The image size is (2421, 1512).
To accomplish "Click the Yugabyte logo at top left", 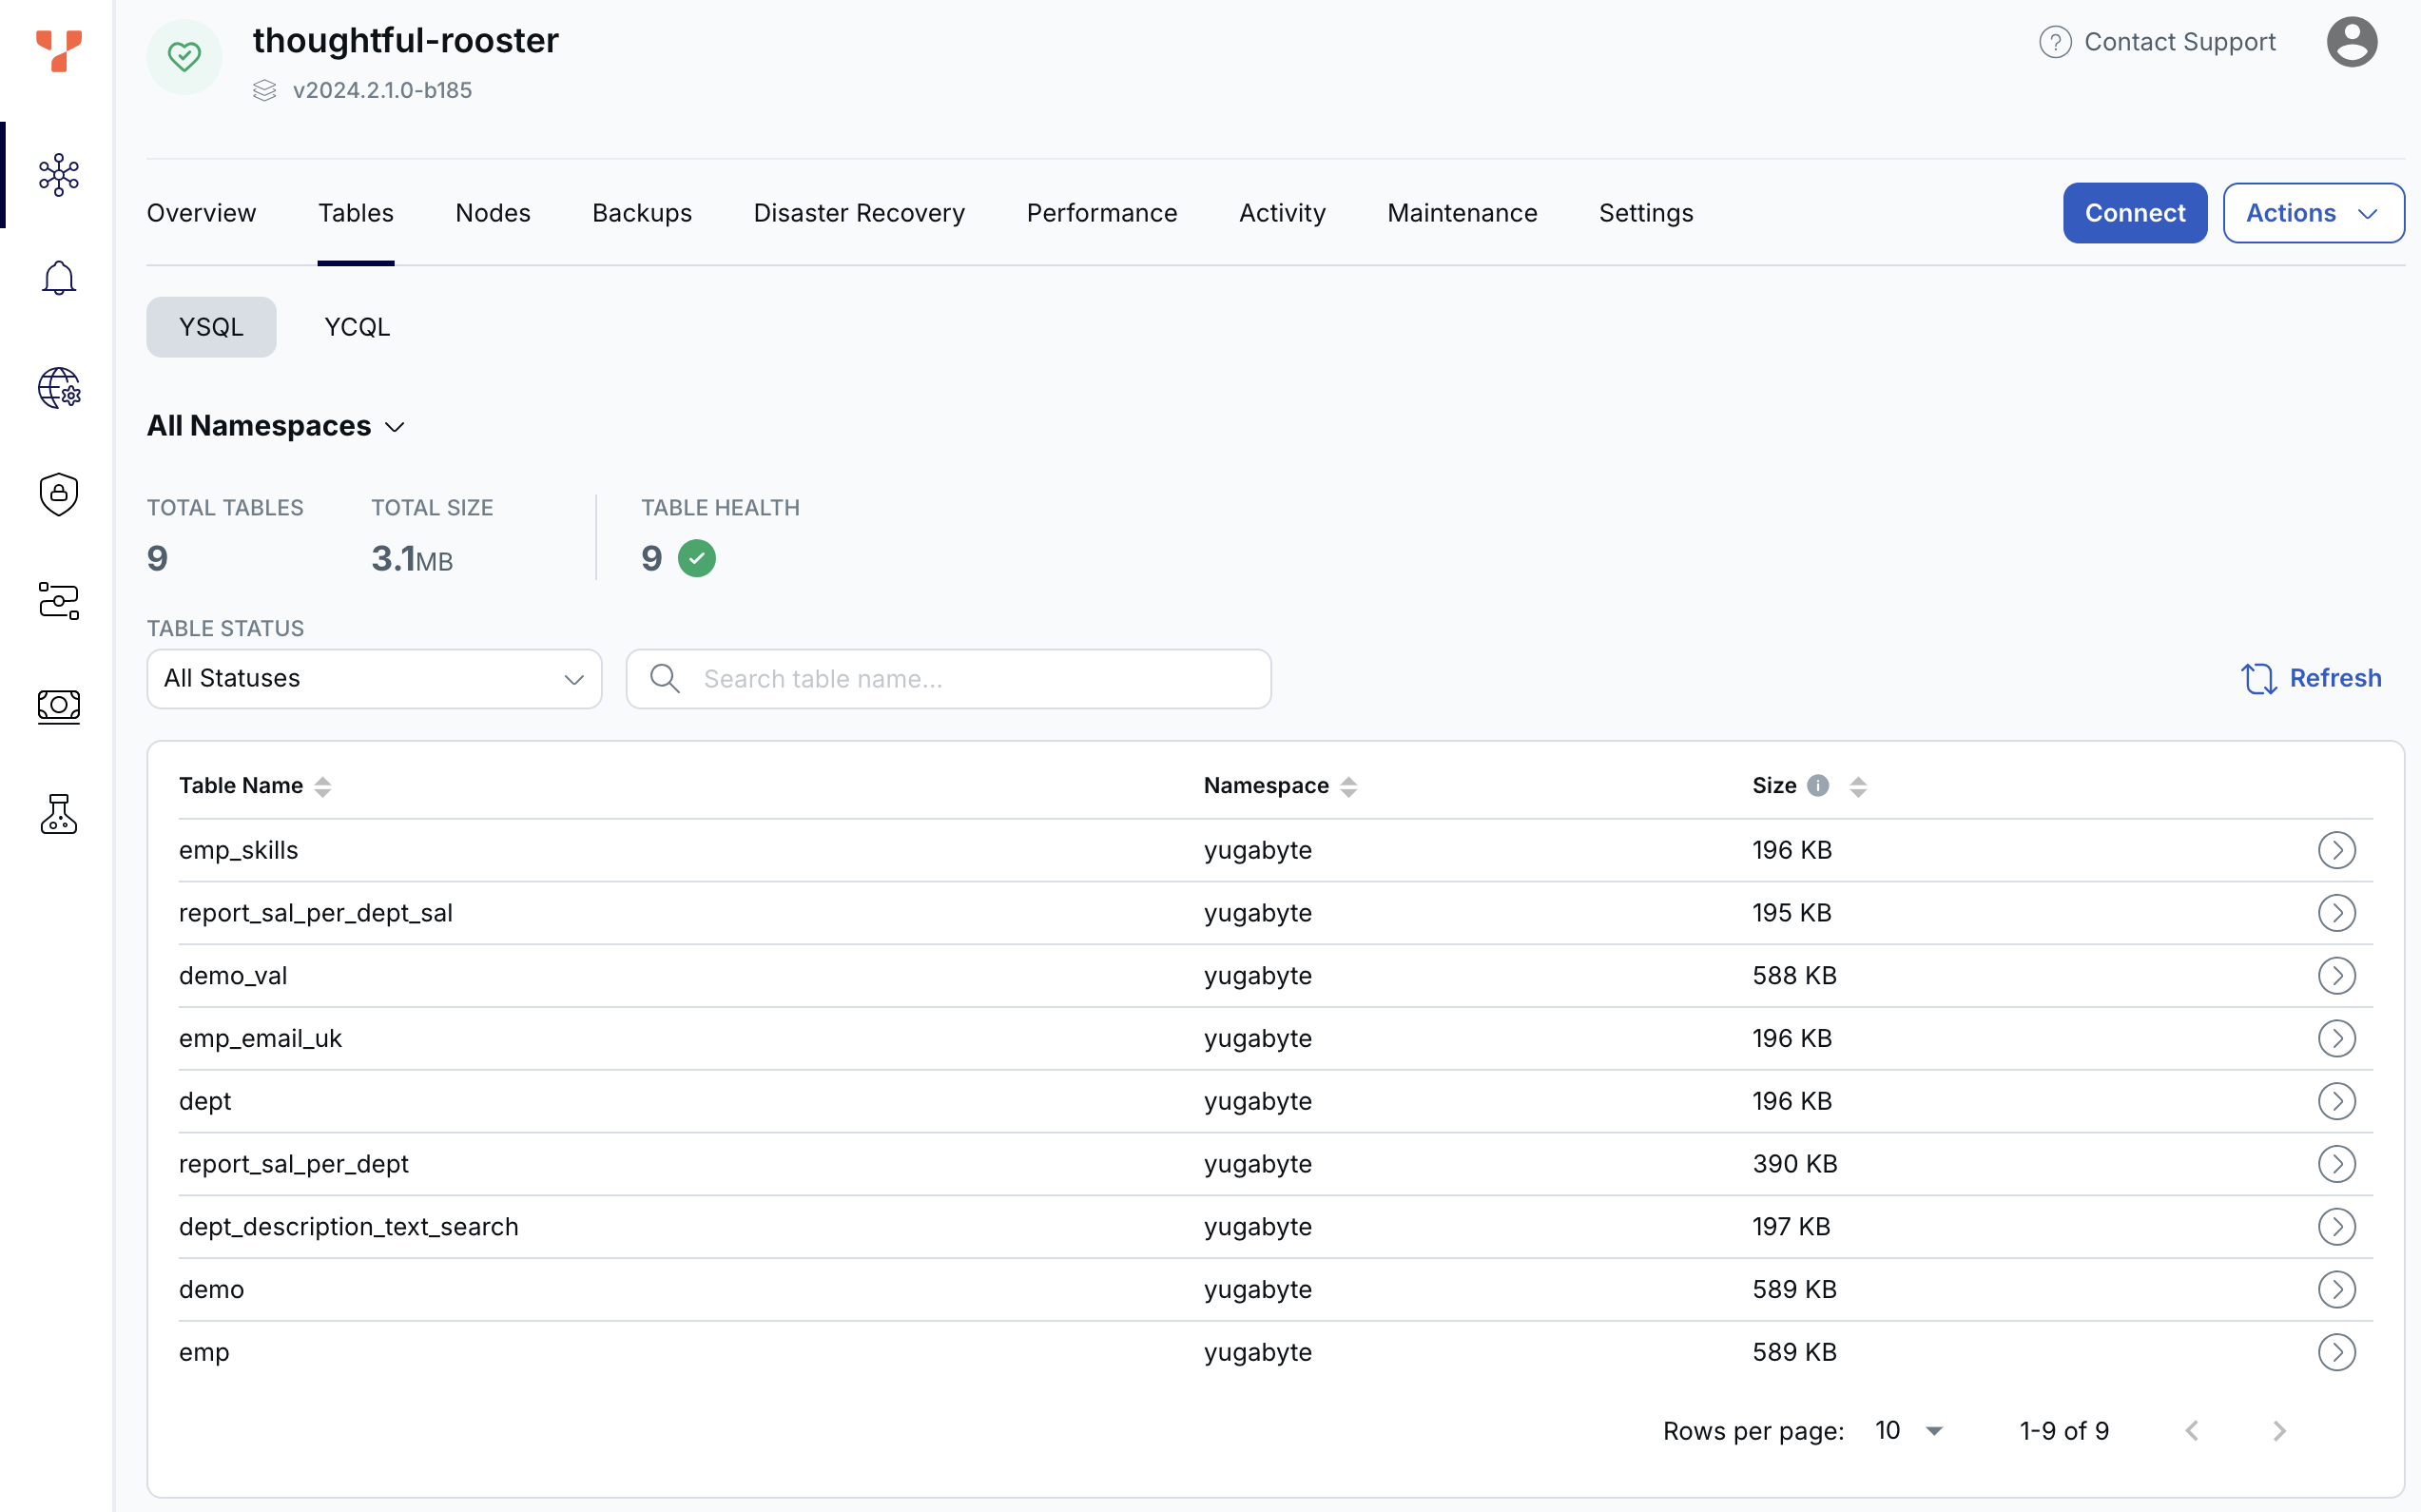I will (x=59, y=52).
